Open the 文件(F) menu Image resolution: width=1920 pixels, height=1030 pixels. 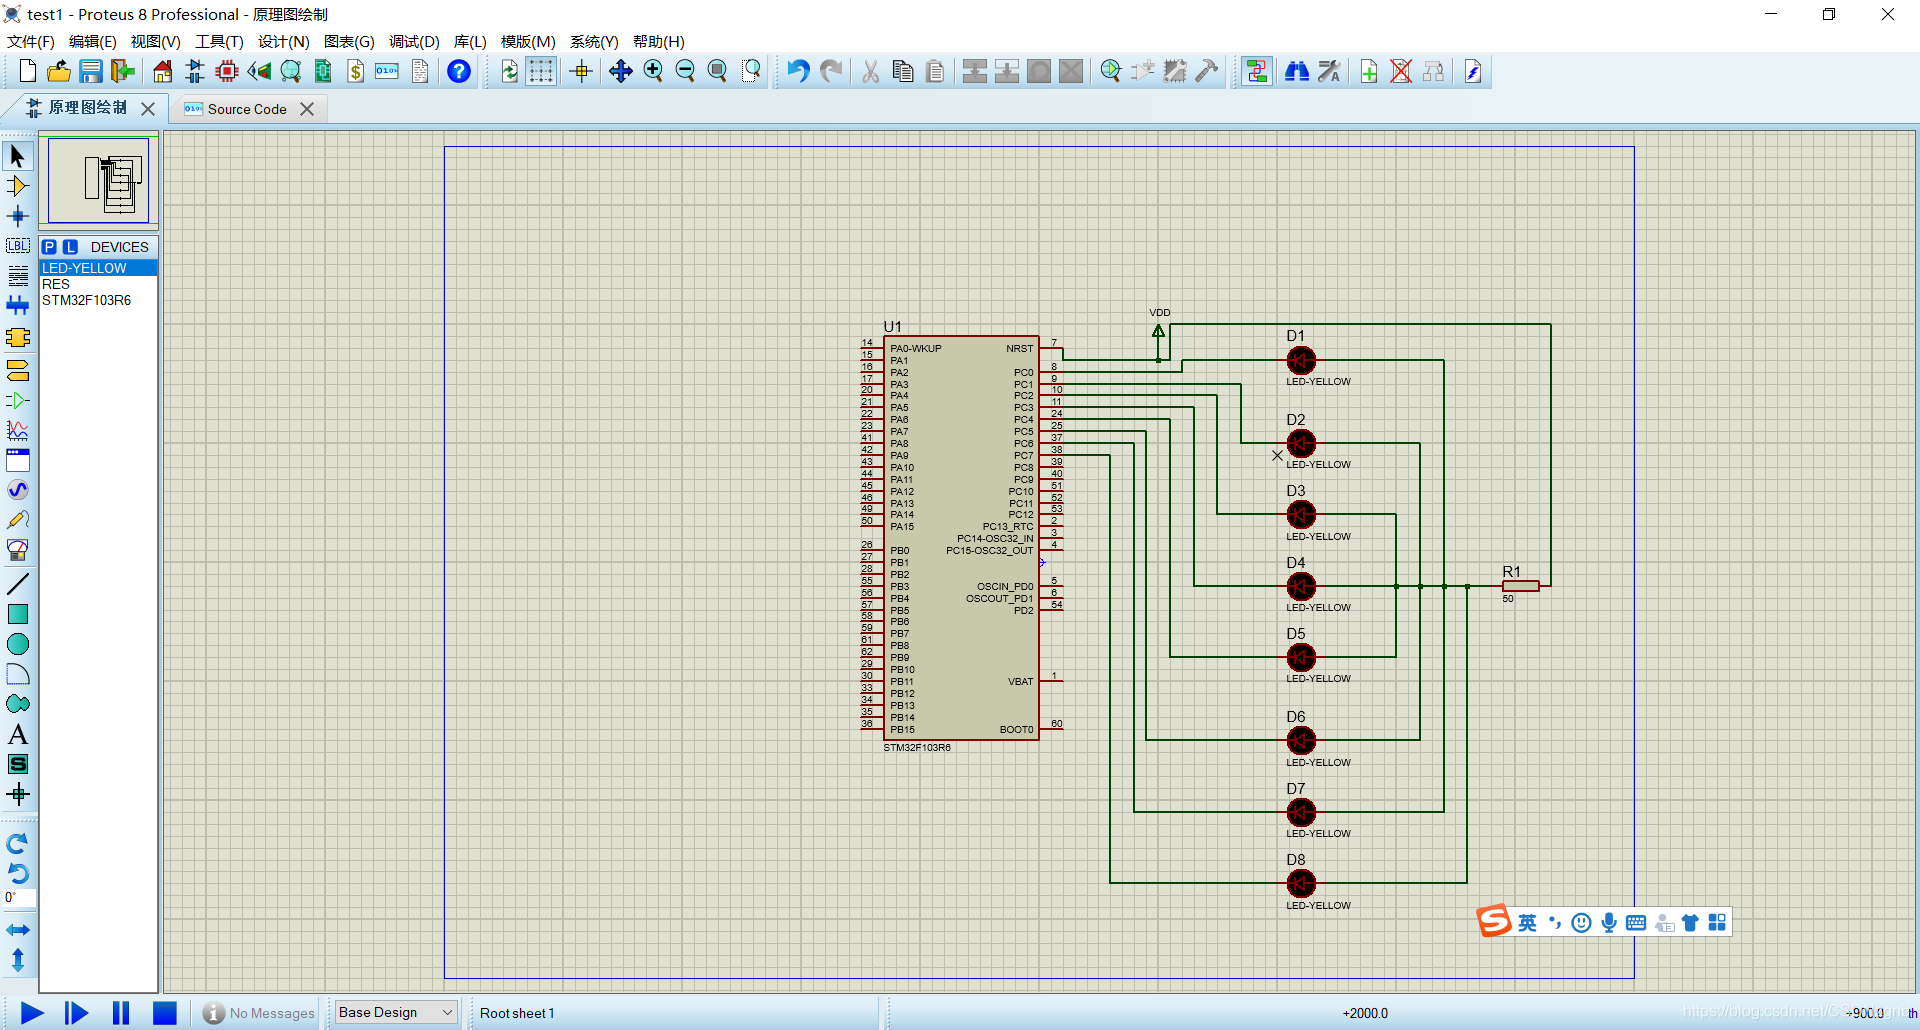[x=31, y=41]
